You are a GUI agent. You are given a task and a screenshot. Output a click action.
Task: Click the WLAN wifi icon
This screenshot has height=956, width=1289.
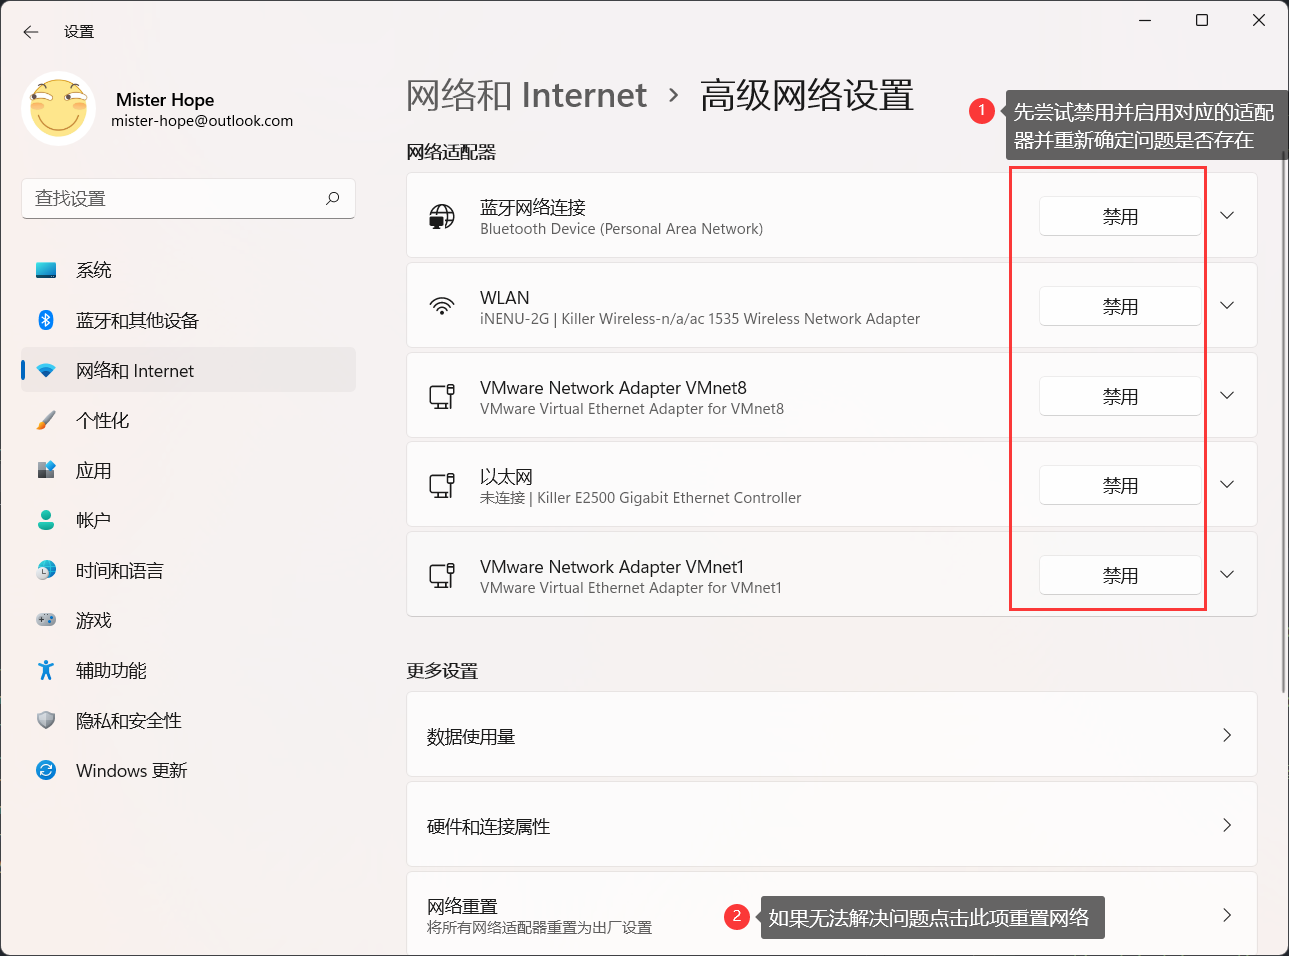tap(442, 306)
